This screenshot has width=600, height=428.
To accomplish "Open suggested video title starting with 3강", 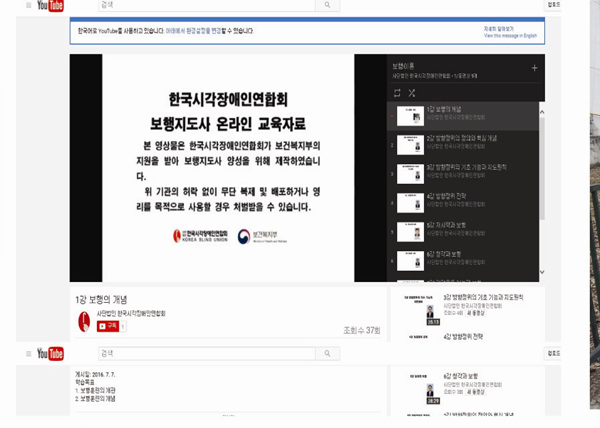I will point(483,297).
